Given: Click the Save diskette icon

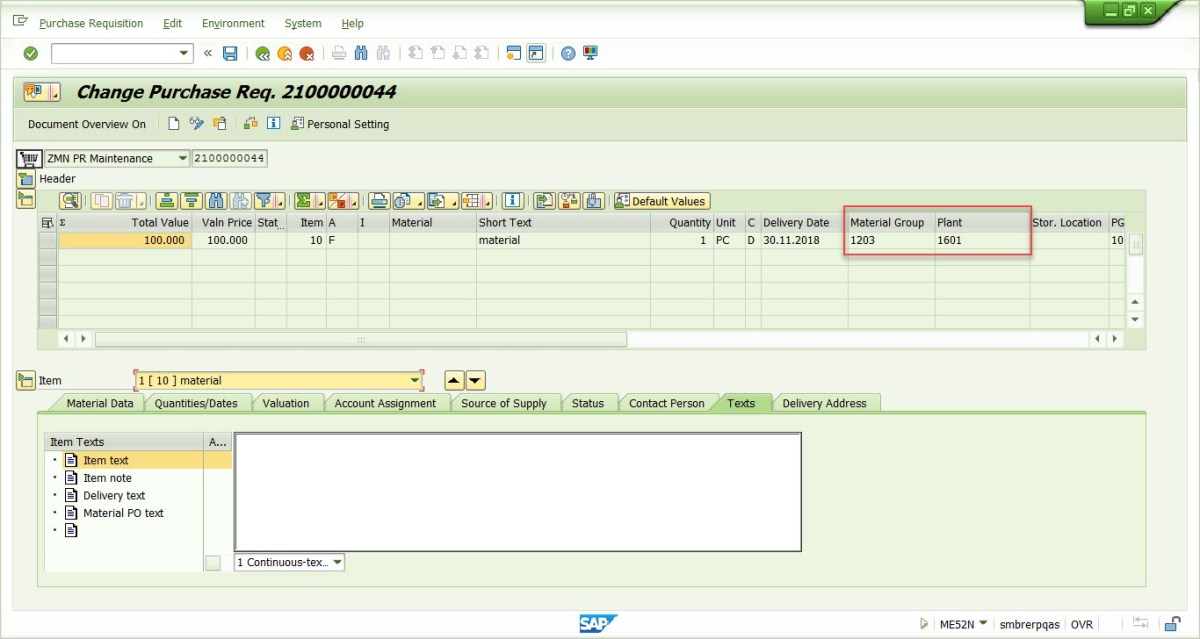Looking at the screenshot, I should 230,53.
